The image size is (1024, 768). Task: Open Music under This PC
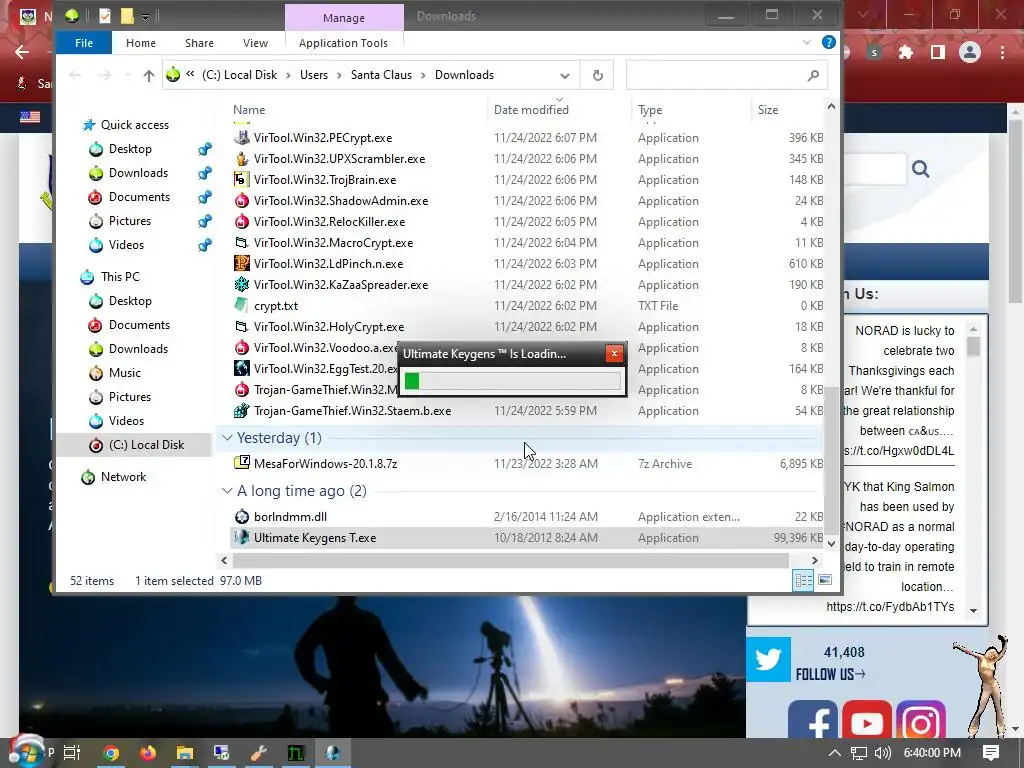124,373
